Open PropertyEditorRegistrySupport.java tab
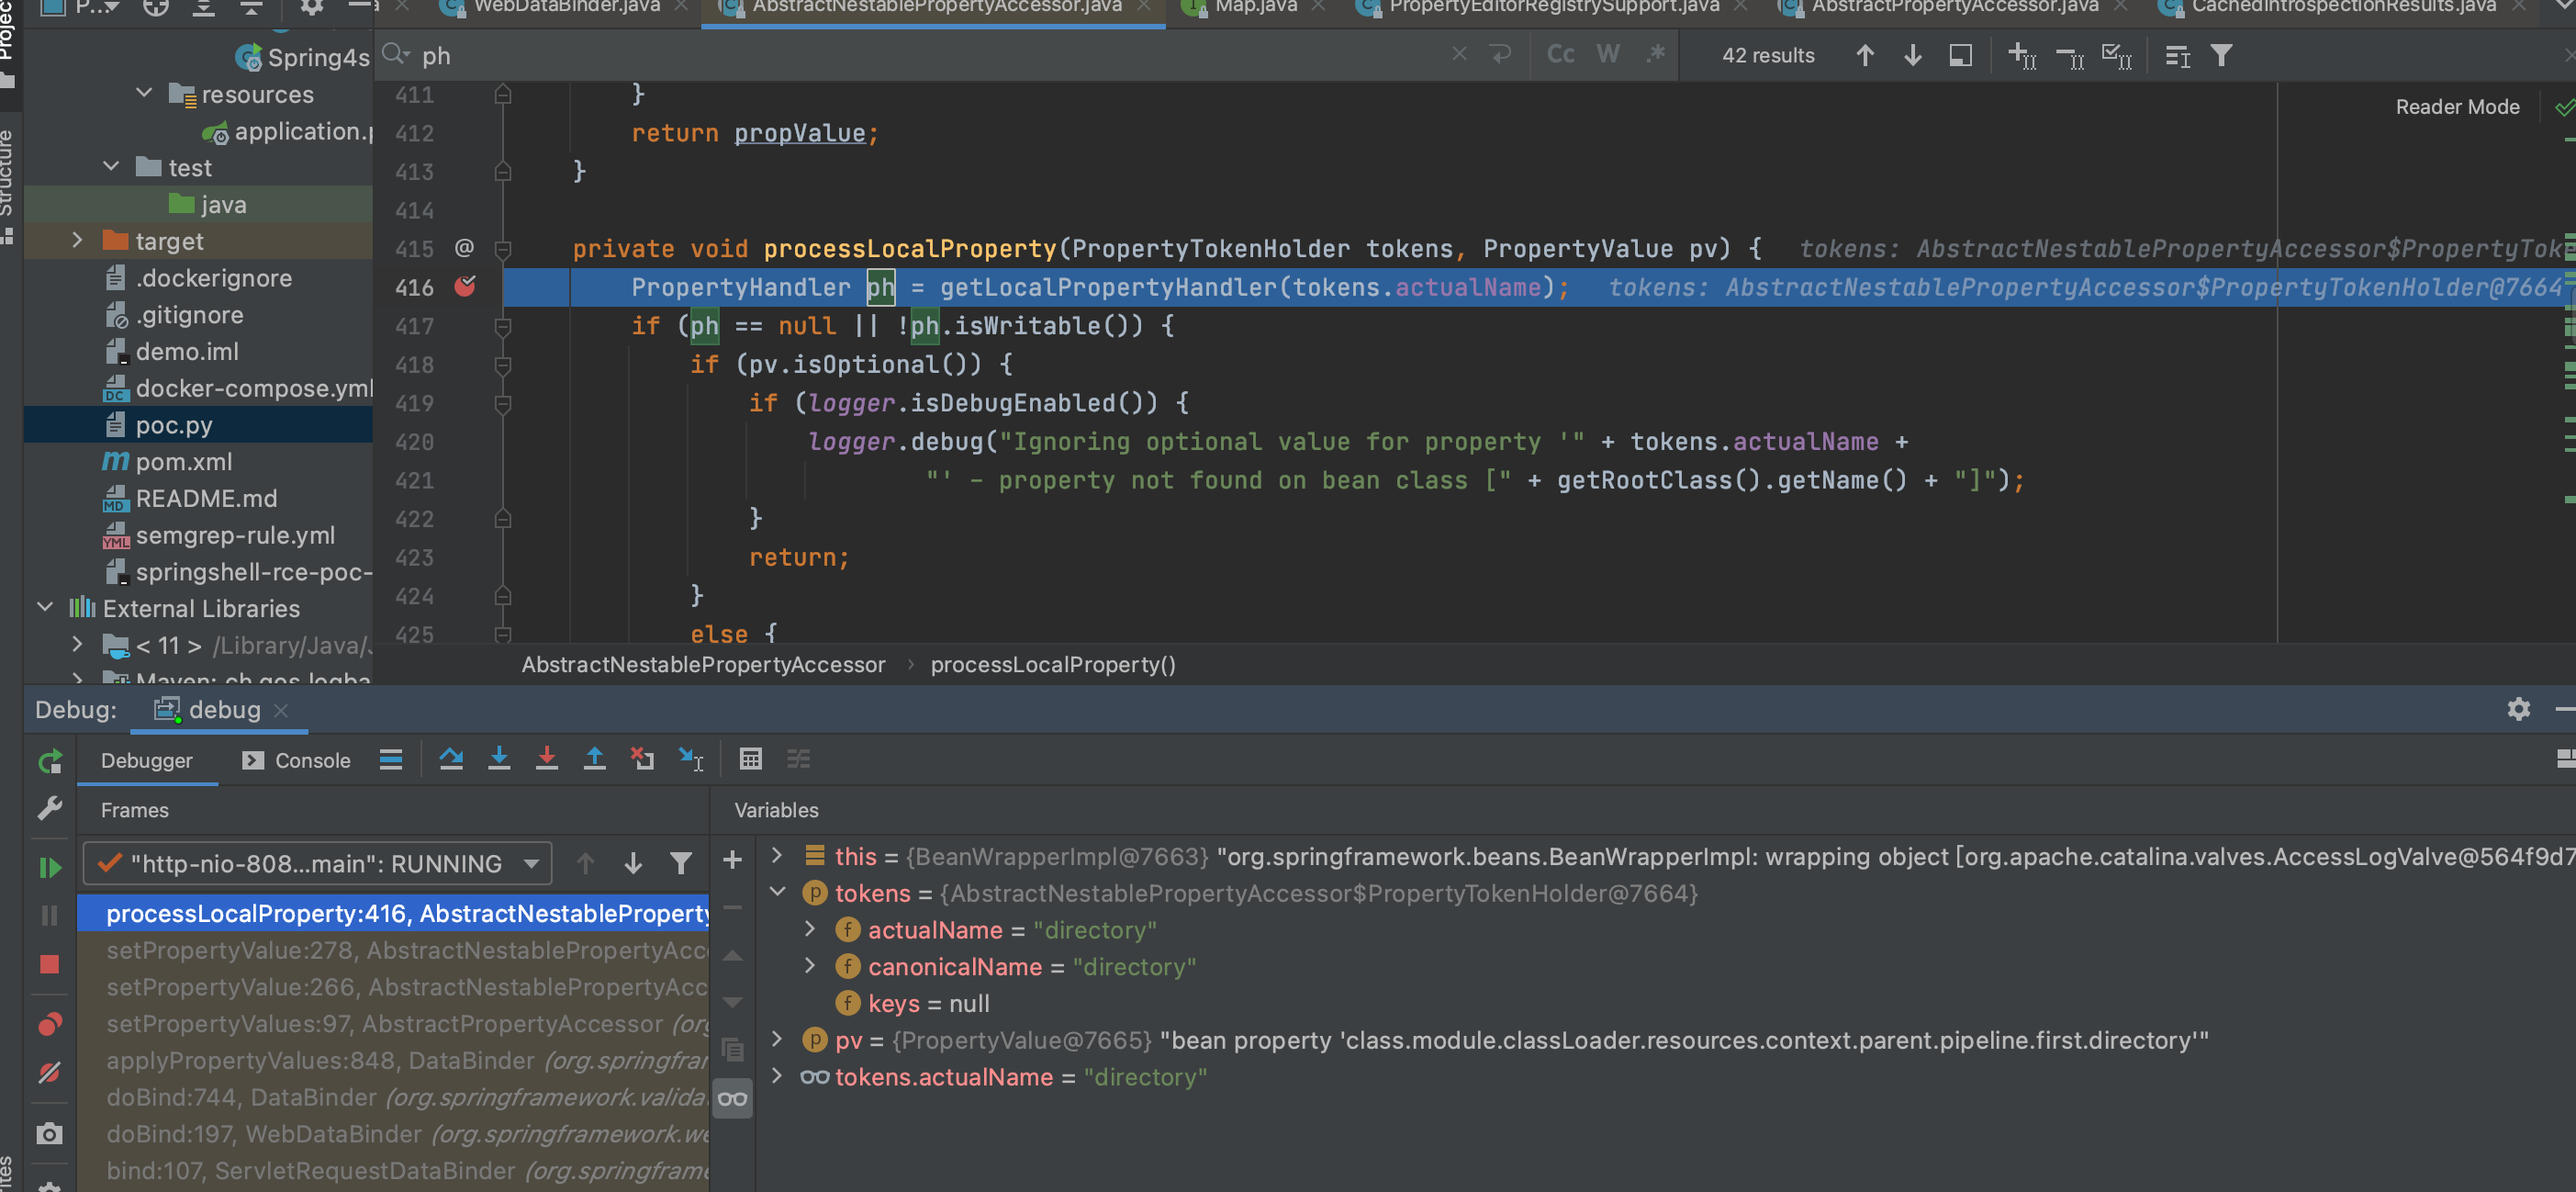Image resolution: width=2576 pixels, height=1192 pixels. point(1554,7)
